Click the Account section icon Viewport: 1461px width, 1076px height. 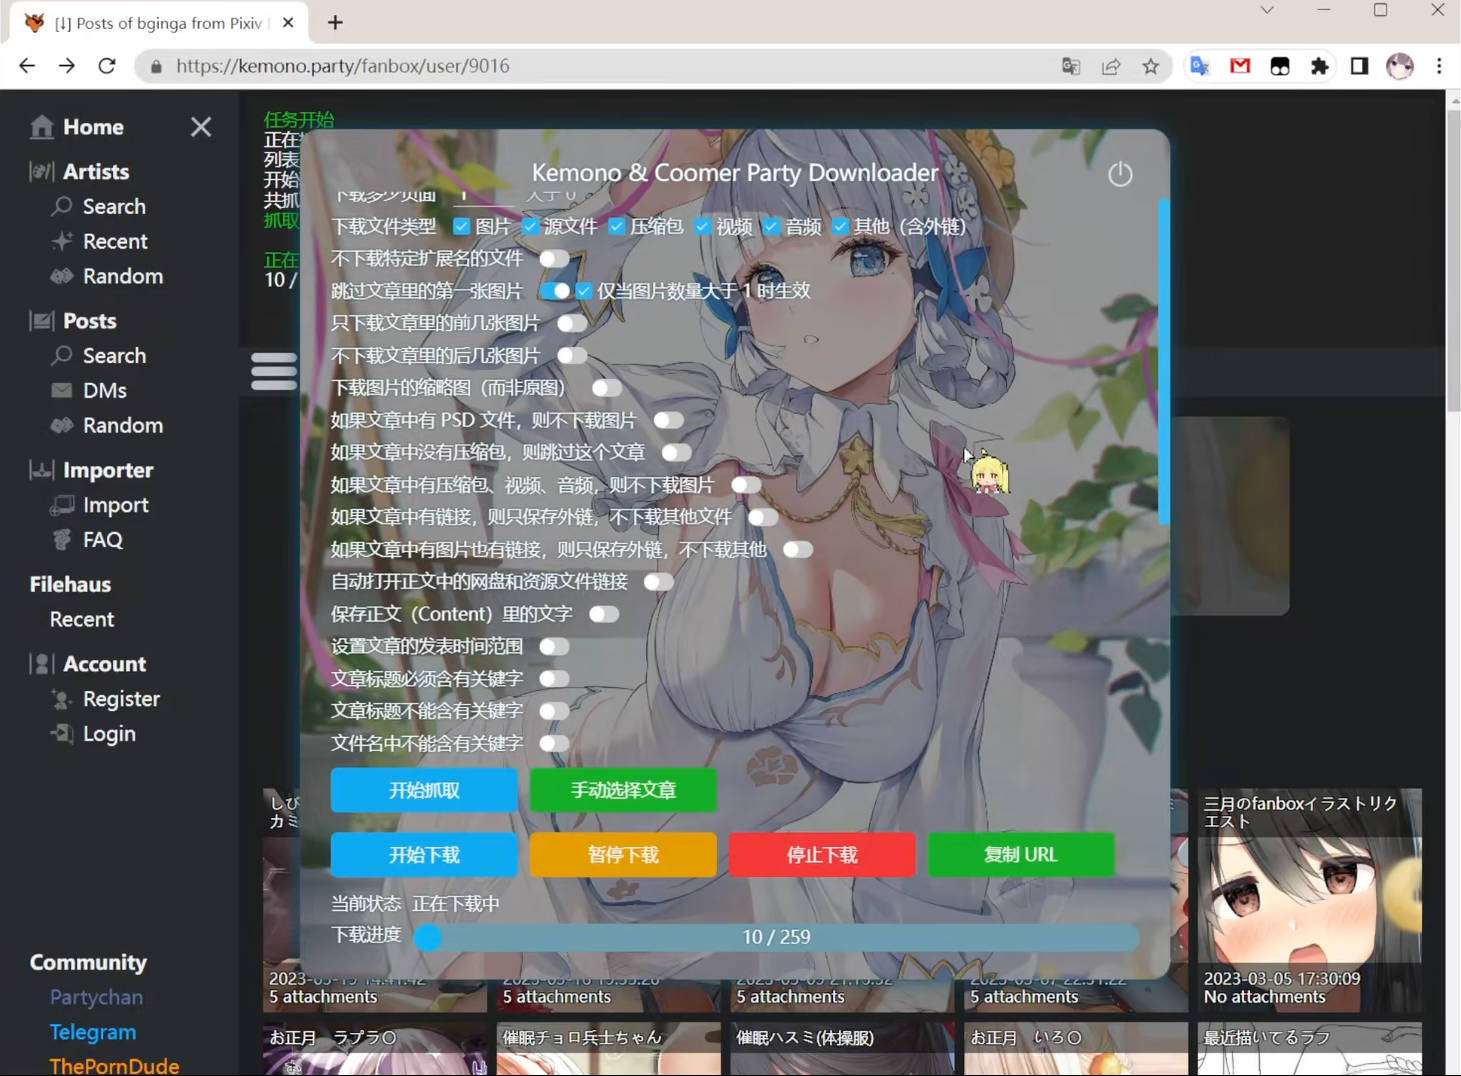(42, 664)
